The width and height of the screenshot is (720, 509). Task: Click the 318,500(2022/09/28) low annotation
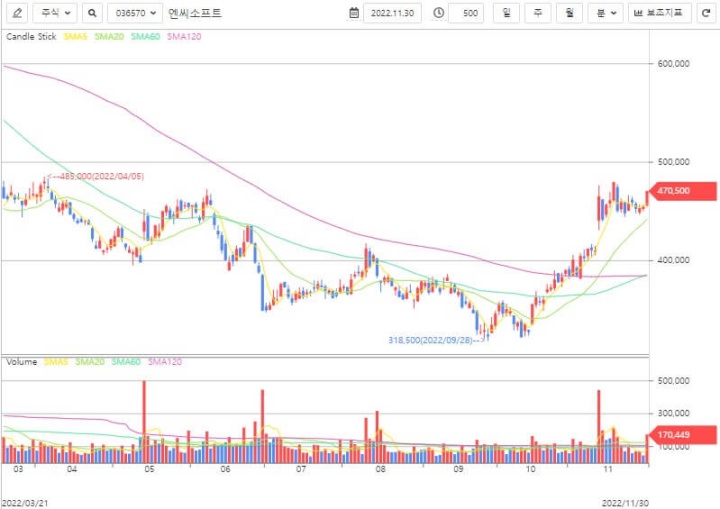click(x=436, y=340)
